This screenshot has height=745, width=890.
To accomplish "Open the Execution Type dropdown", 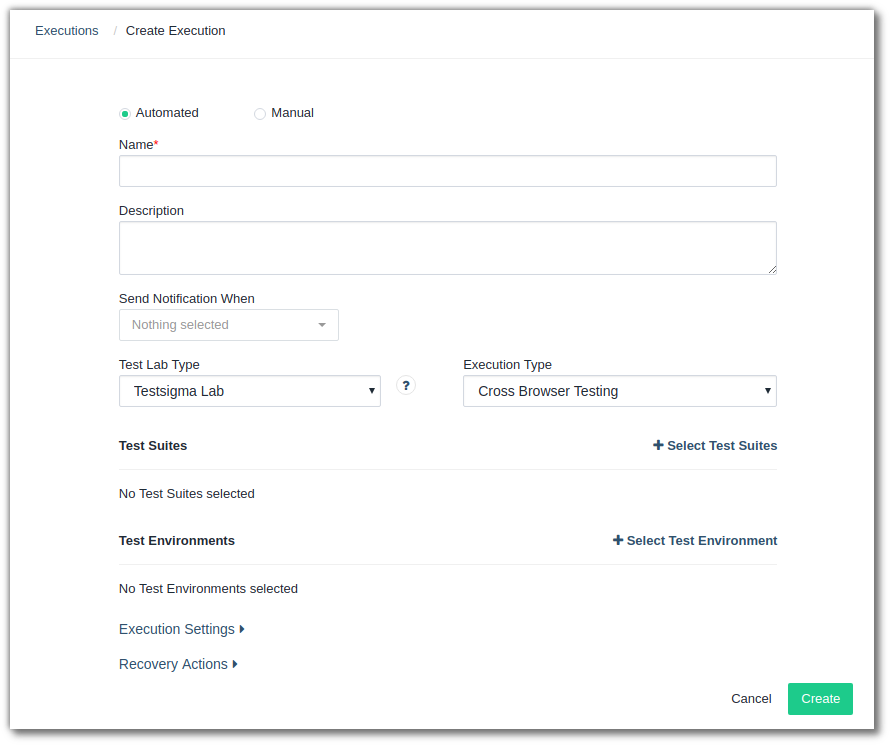I will coord(620,391).
